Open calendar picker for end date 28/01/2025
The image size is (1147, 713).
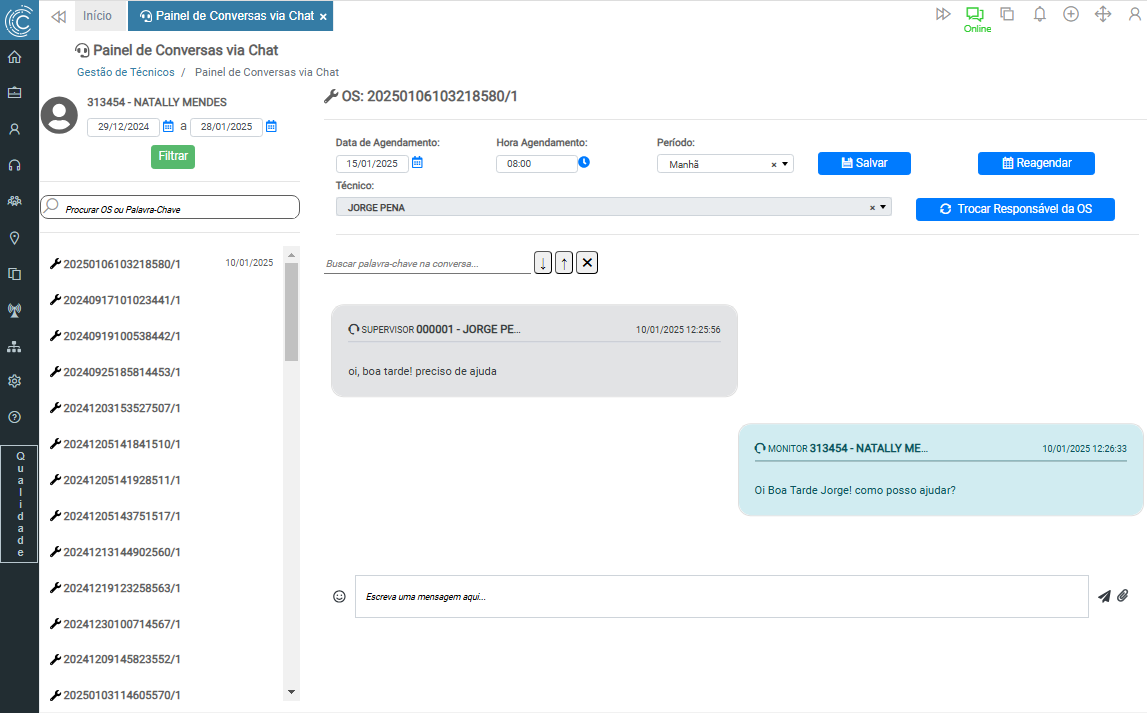click(271, 127)
